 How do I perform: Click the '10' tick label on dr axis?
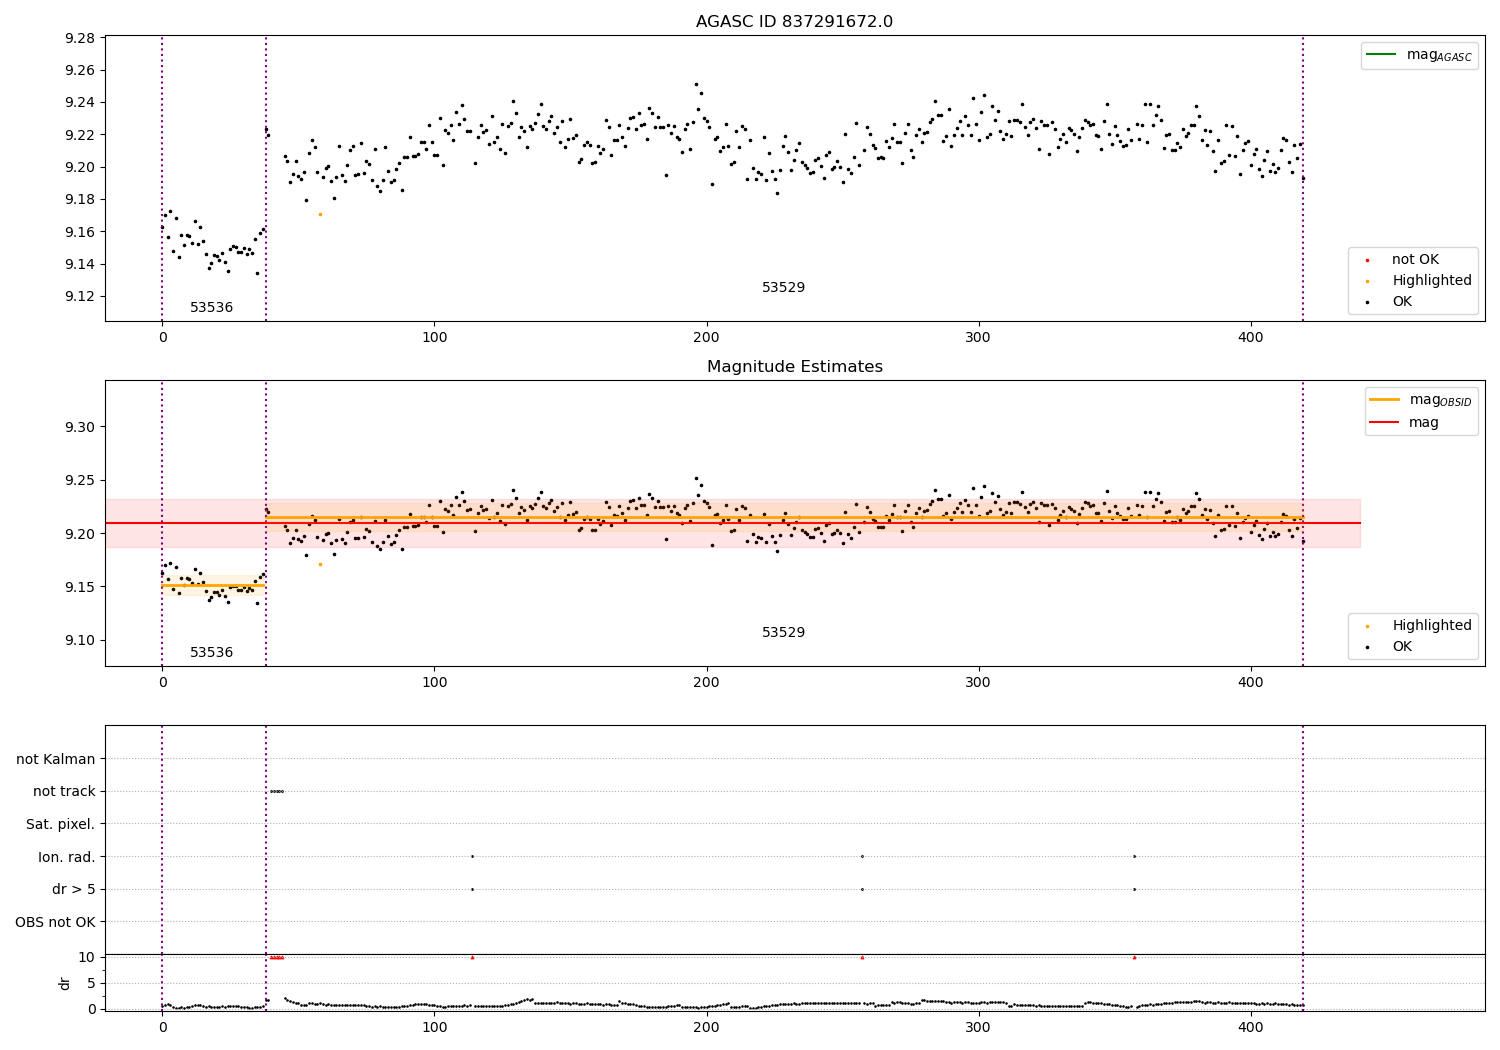coord(87,957)
